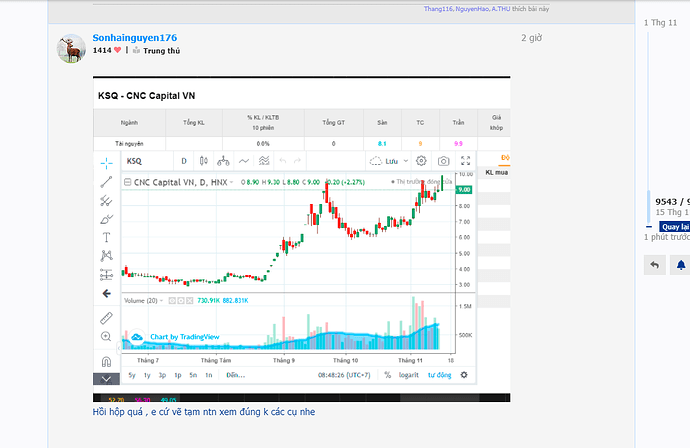Select the pitchfork drawing tool
The height and width of the screenshot is (448, 690).
[x=106, y=201]
